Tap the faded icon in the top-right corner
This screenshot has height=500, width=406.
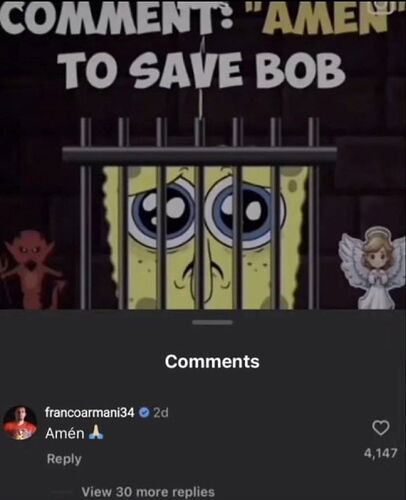[x=380, y=7]
